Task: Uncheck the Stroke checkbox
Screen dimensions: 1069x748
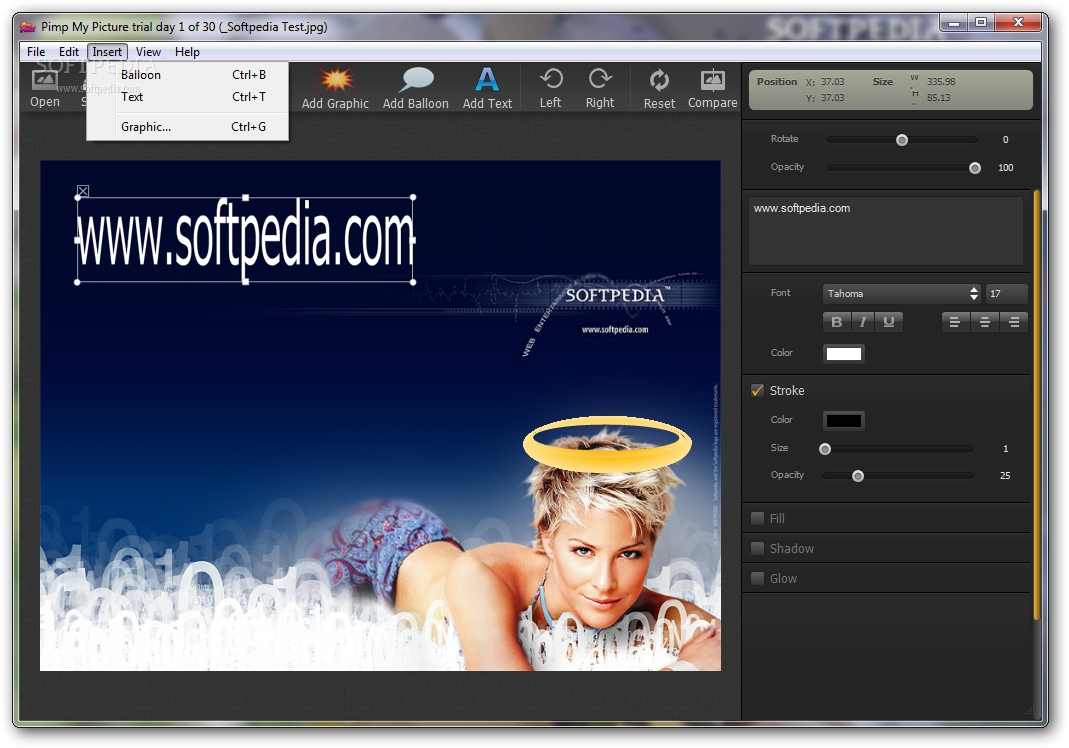Action: tap(757, 390)
